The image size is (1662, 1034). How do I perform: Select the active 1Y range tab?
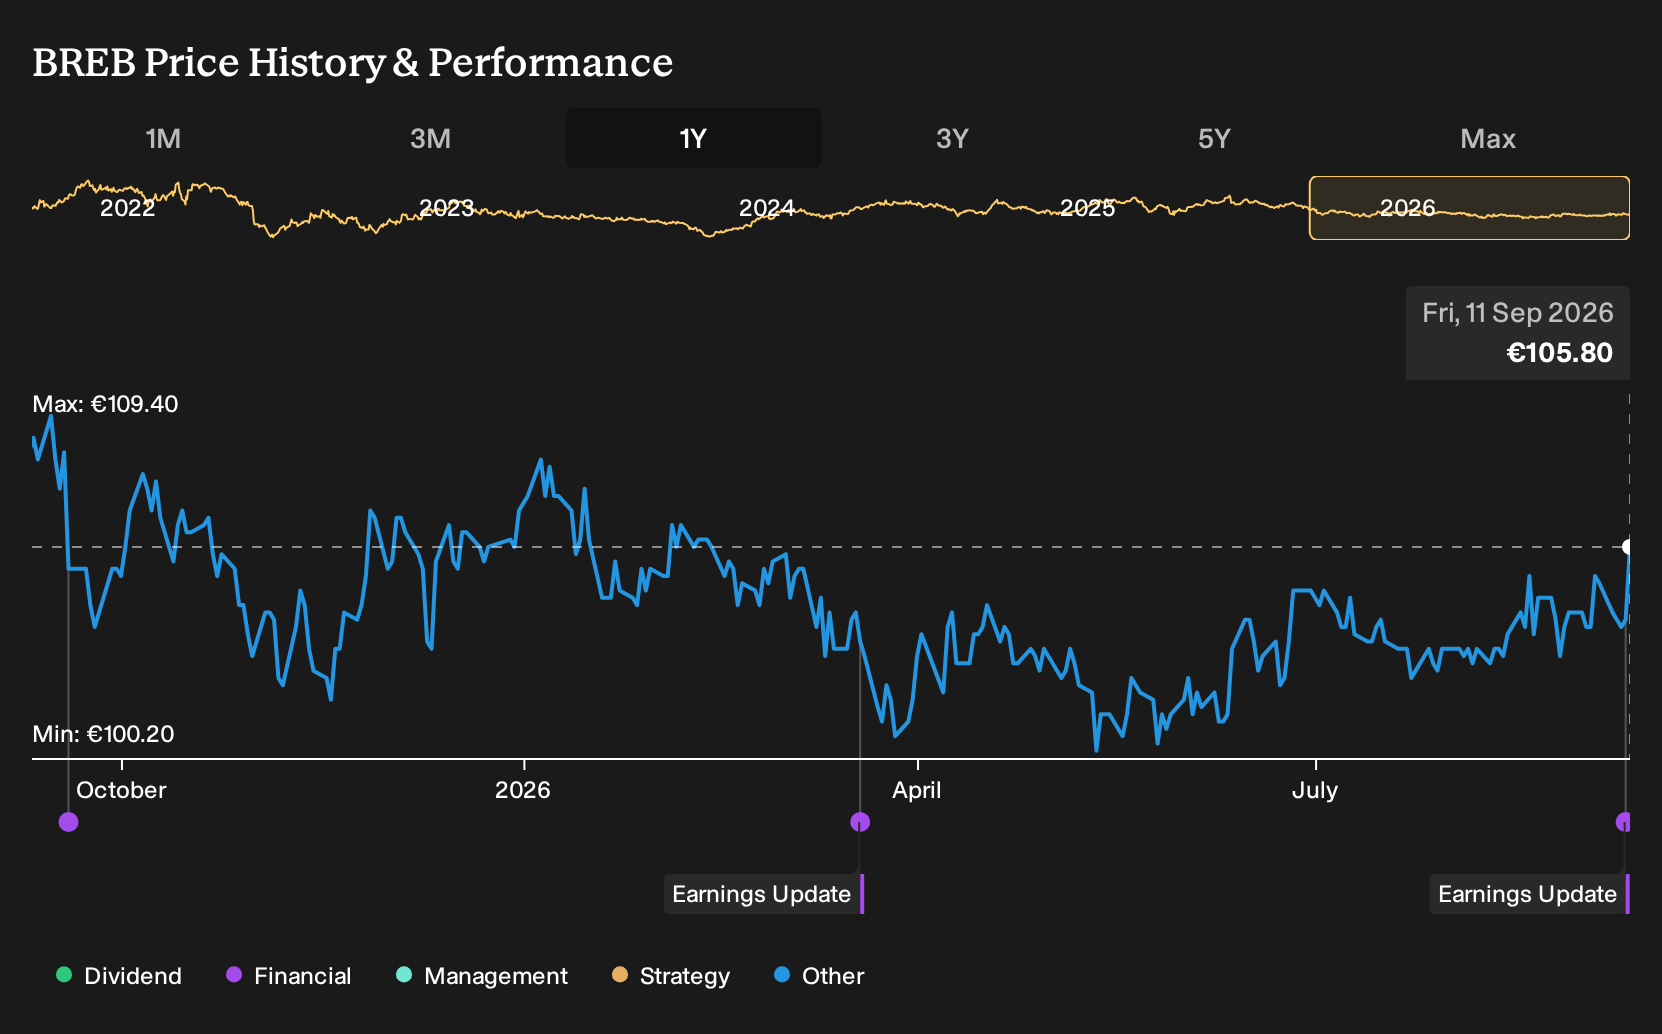click(x=693, y=138)
